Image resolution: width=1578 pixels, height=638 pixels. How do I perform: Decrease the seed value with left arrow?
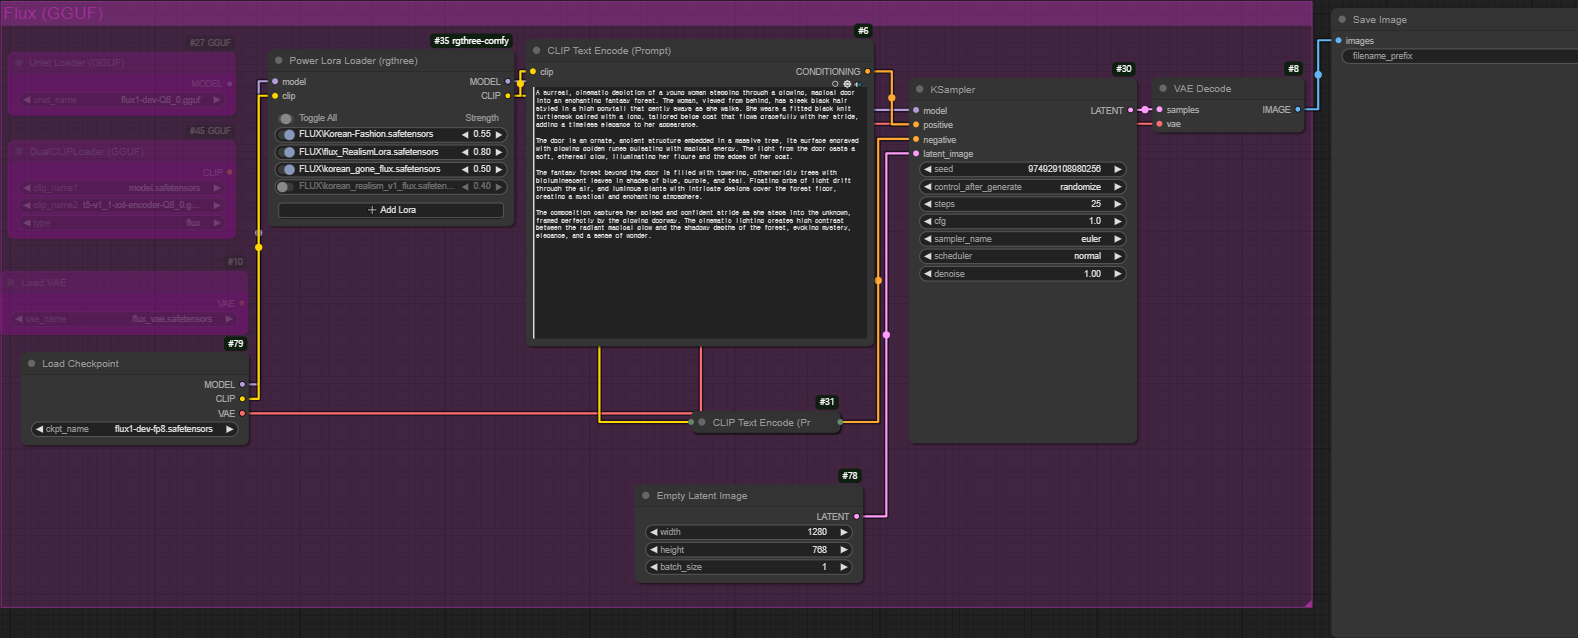[928, 169]
